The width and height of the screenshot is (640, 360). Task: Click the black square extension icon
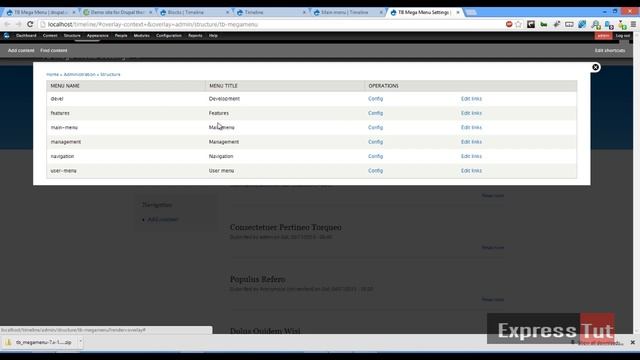(x=531, y=24)
